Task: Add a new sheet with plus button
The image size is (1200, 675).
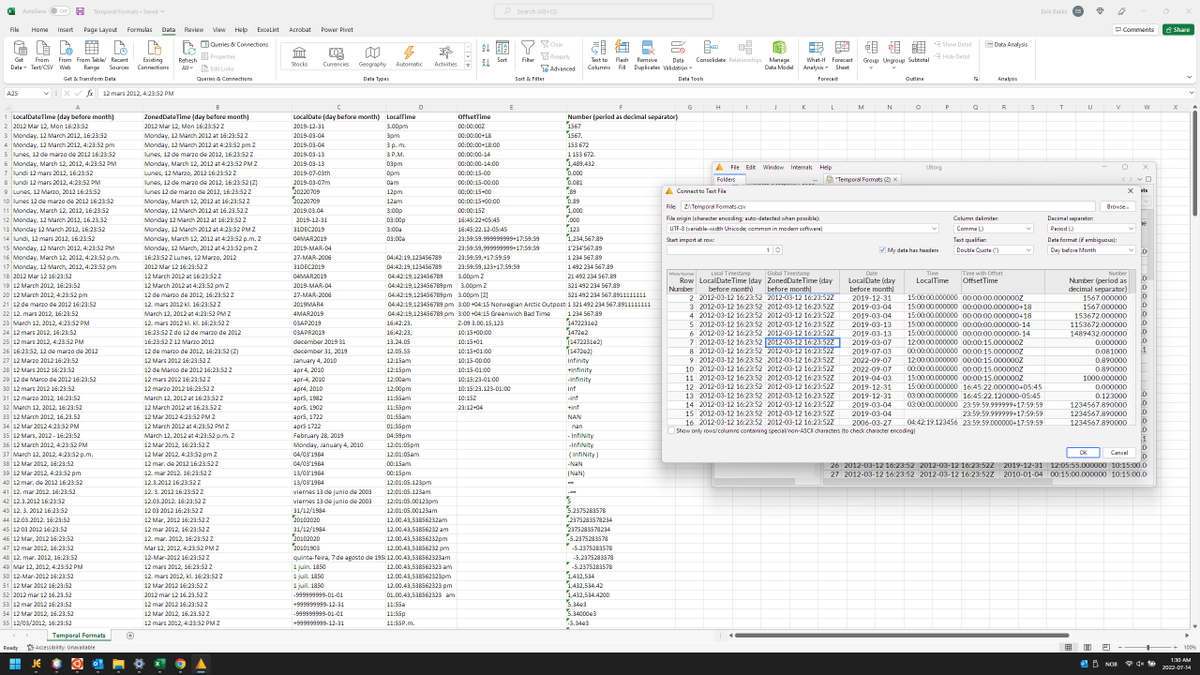Action: tap(131, 635)
